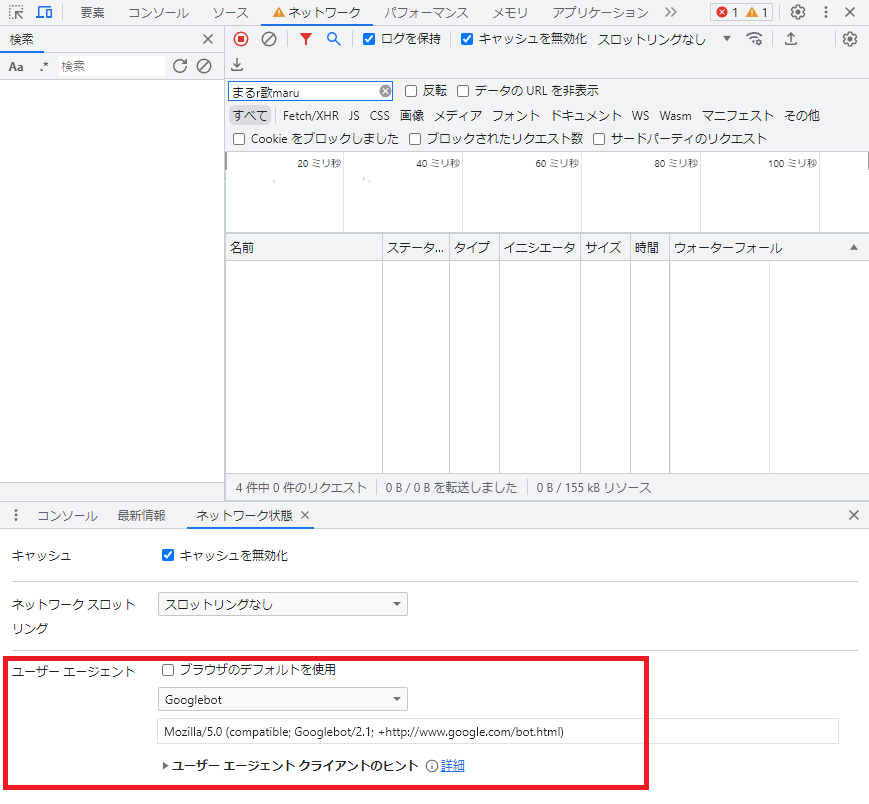Screen dimensions: 869x804
Task: Select the Fetch/XHR filter button
Action: tap(310, 116)
